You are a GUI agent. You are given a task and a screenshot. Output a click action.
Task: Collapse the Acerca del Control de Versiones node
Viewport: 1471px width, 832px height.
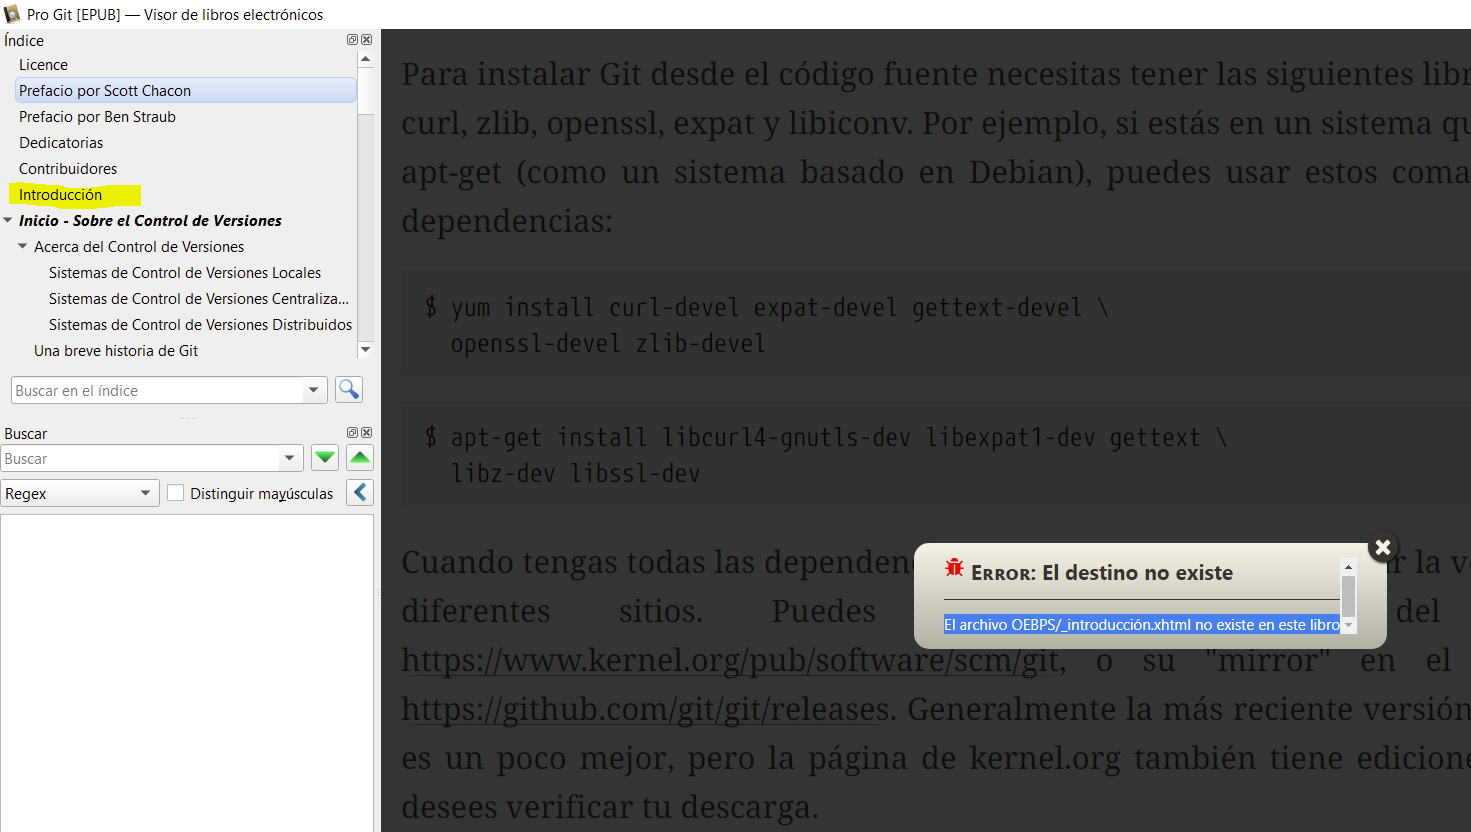(23, 246)
